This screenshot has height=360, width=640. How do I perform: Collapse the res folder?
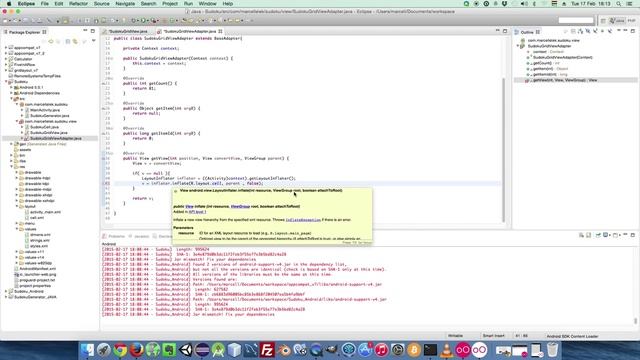11,167
